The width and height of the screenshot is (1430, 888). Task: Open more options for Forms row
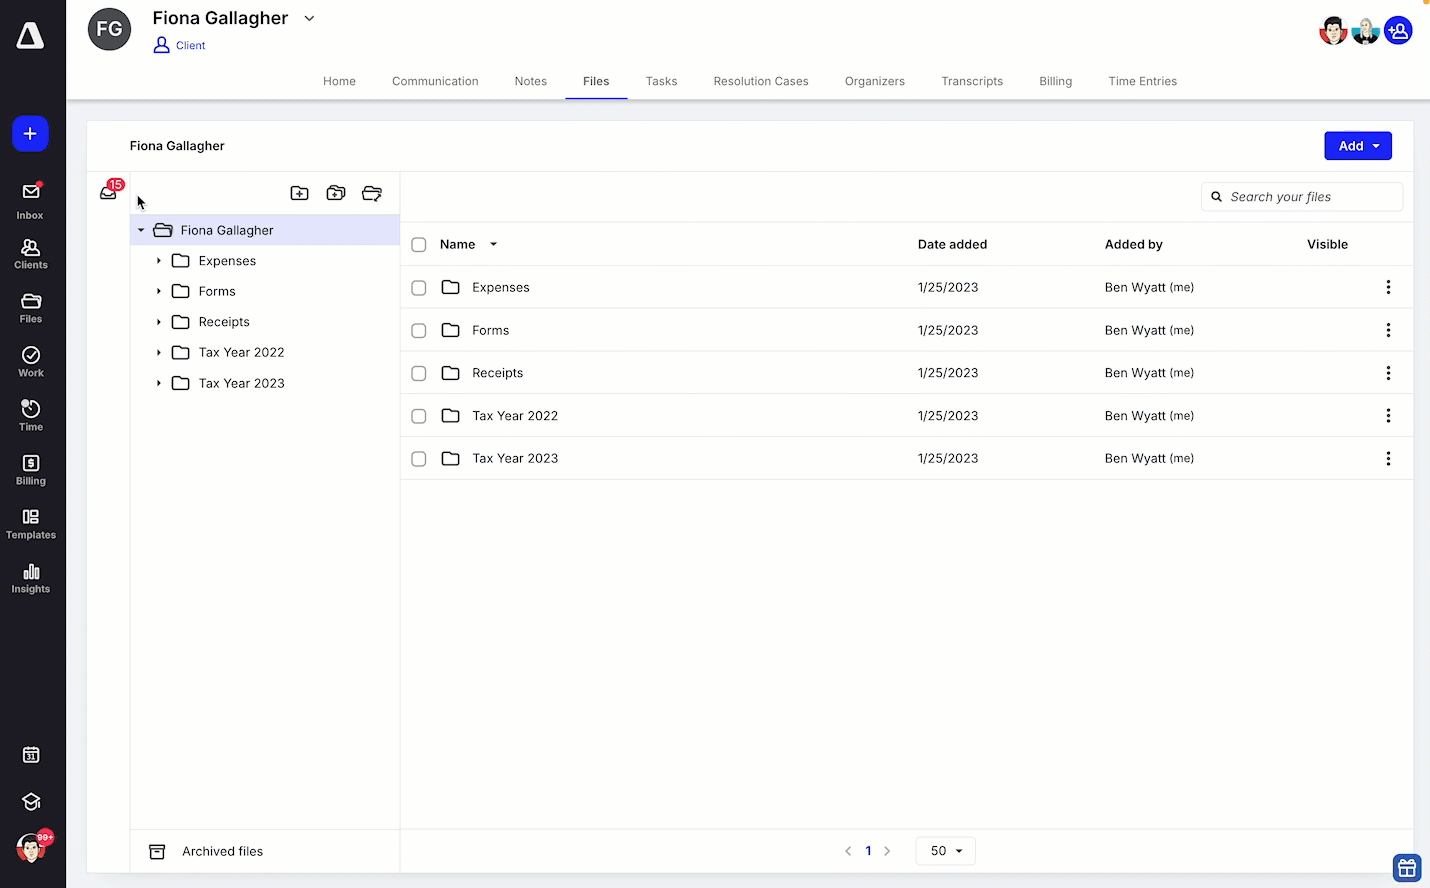1388,330
